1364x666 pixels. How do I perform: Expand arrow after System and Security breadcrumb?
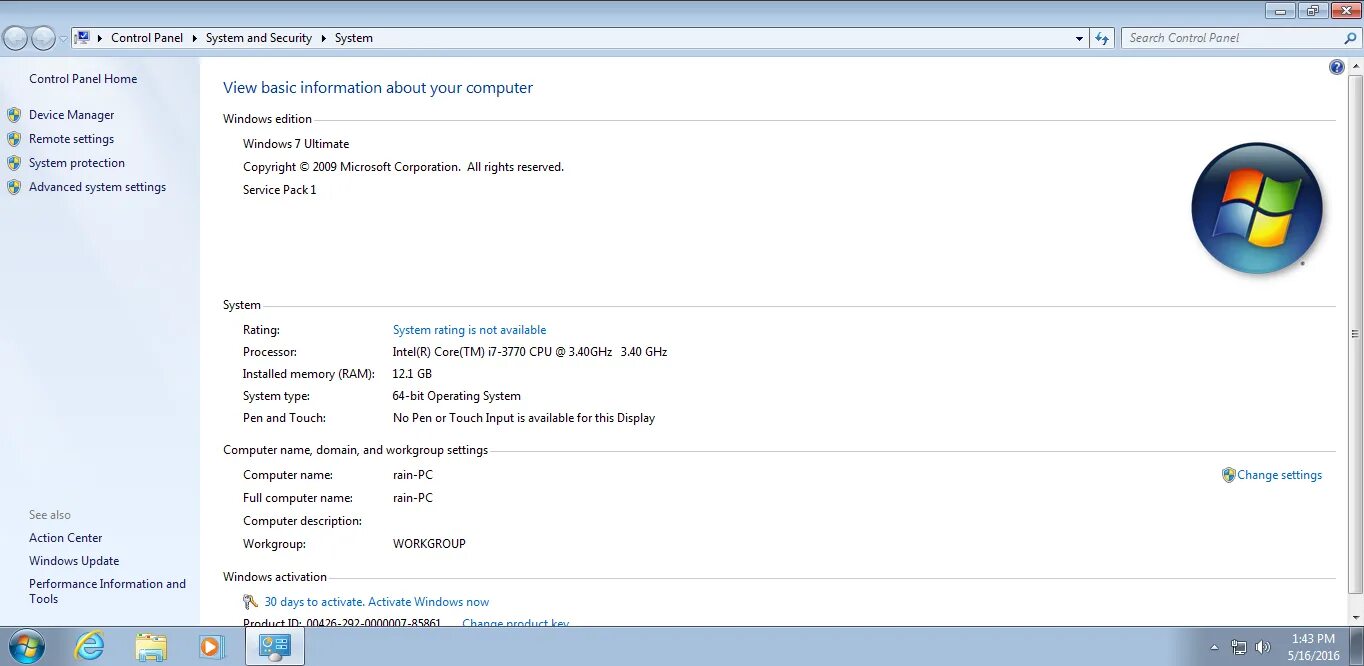[323, 38]
